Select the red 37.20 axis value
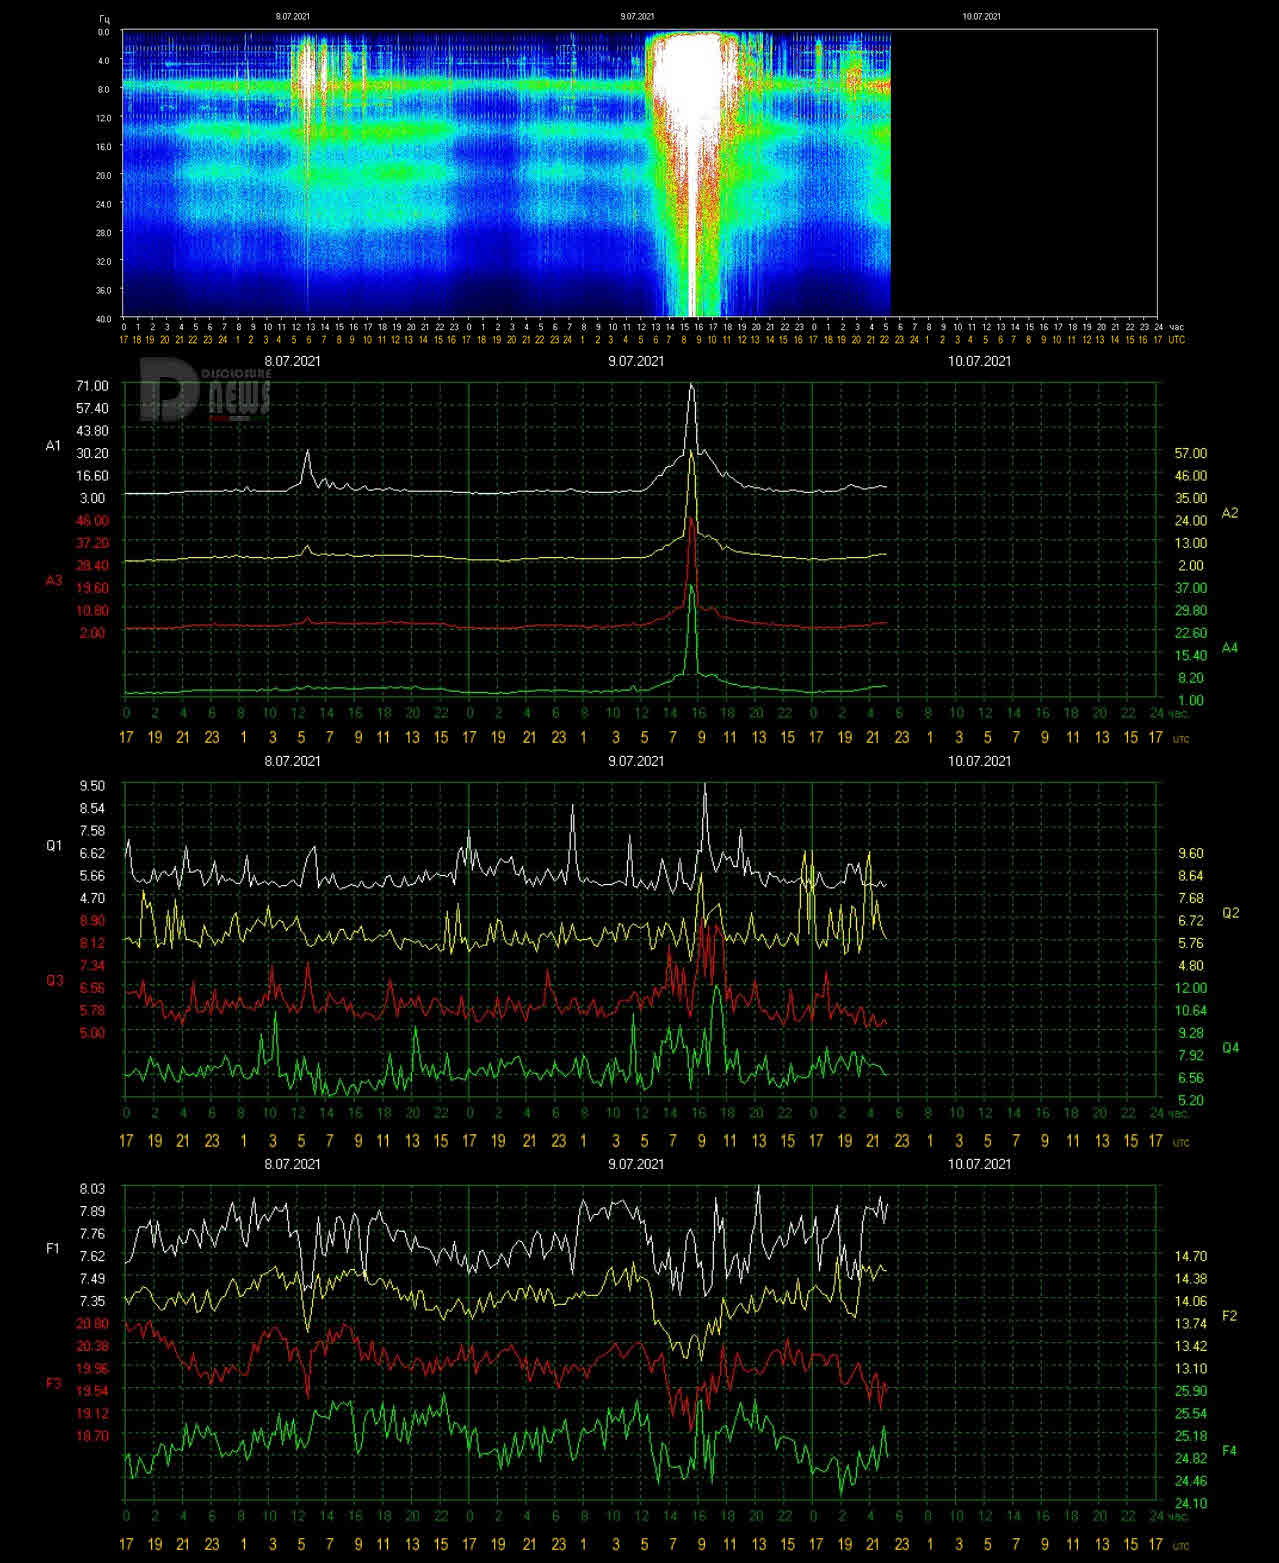Screen dimensions: 1279x1563 tap(91, 543)
